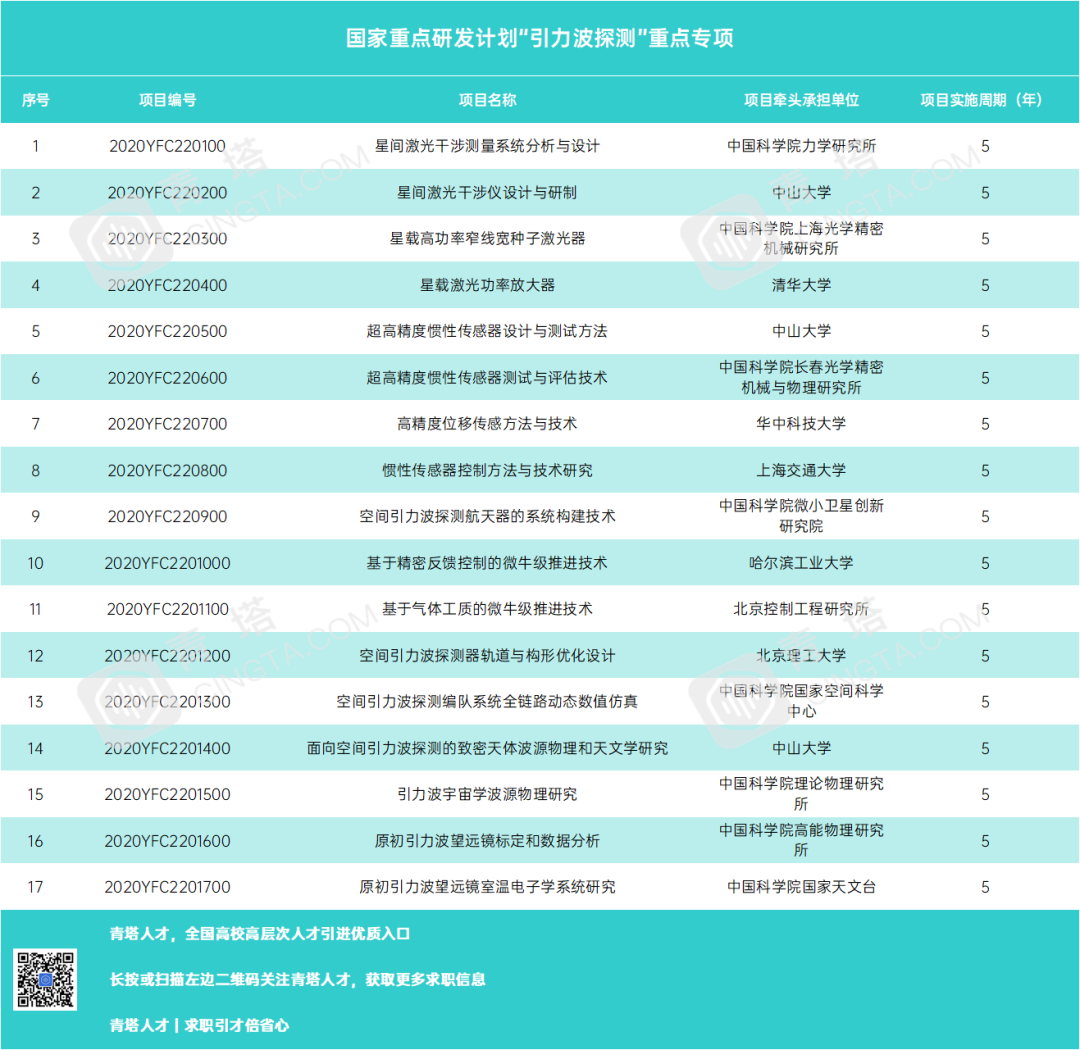Click project name "惯性传感器控制方法与技术研究"

(x=487, y=471)
